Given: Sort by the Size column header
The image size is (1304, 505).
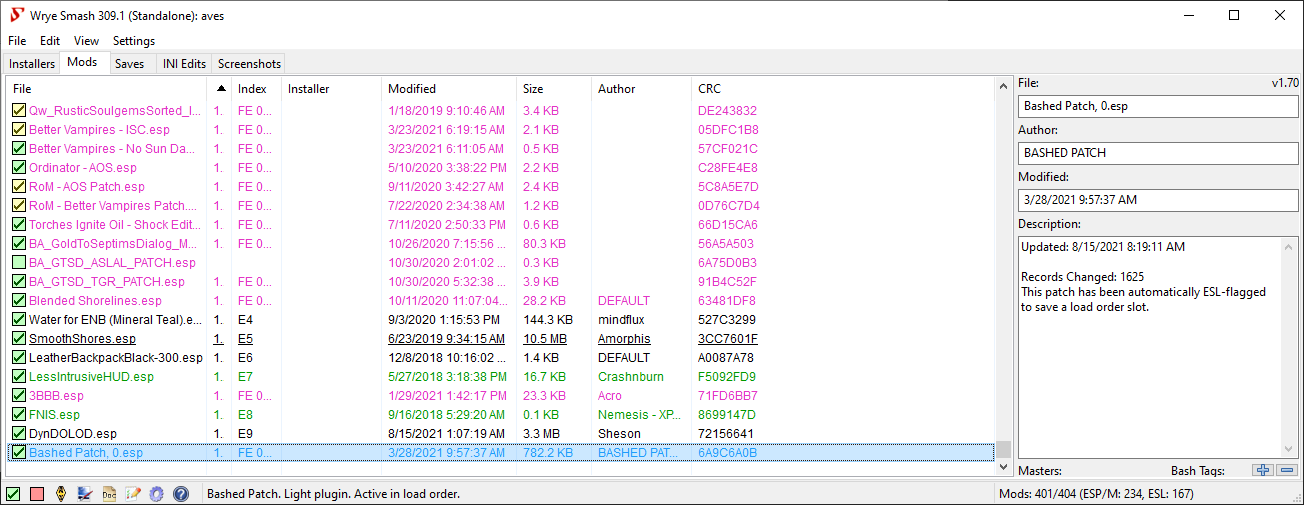Looking at the screenshot, I should (554, 89).
